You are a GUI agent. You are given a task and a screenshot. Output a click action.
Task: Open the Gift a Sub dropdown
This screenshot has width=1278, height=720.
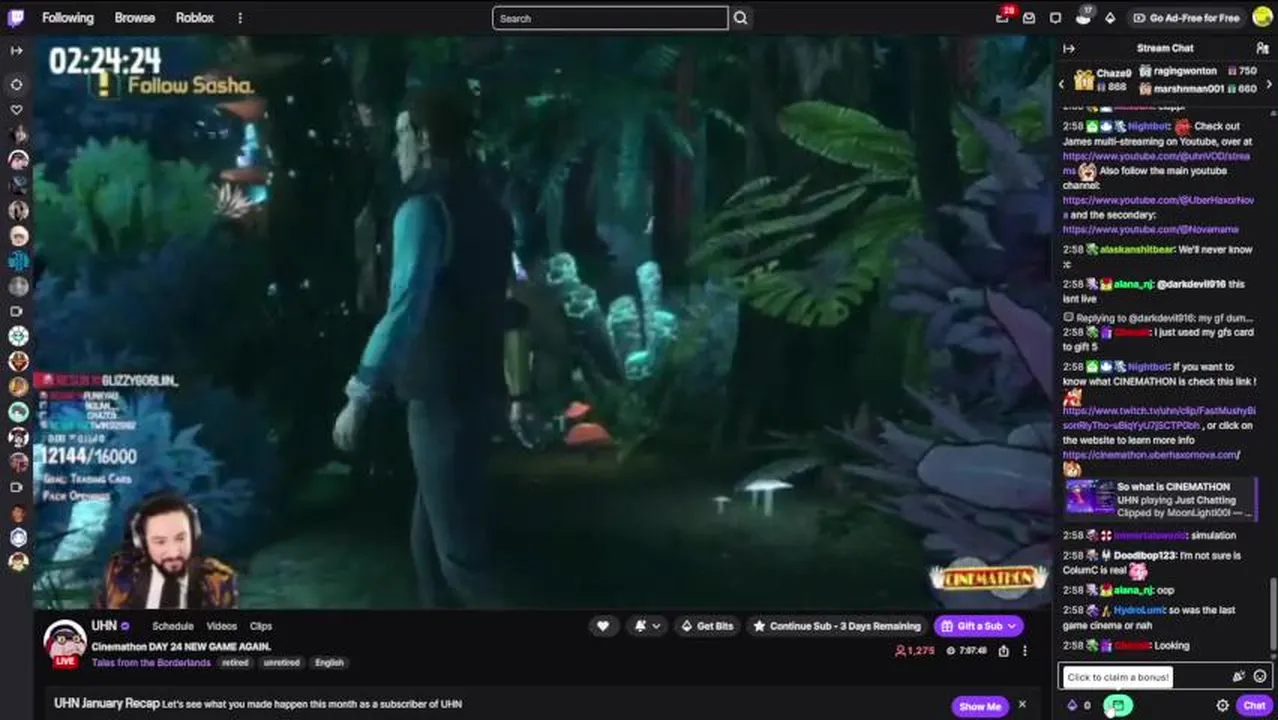pyautogui.click(x=979, y=626)
